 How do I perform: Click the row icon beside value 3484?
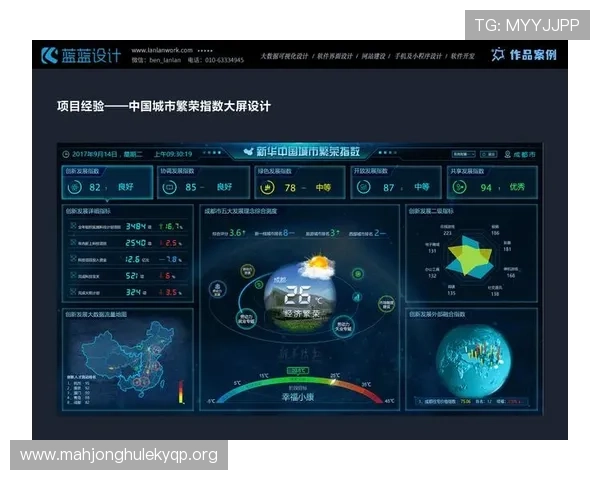[x=73, y=226]
